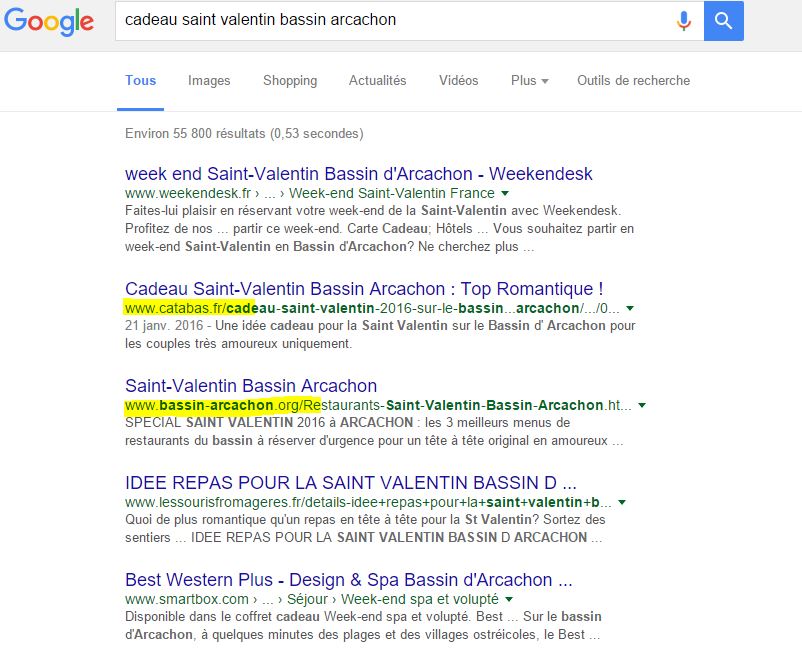Expand the Plus dropdown menu
The image size is (802, 653).
pyautogui.click(x=529, y=81)
